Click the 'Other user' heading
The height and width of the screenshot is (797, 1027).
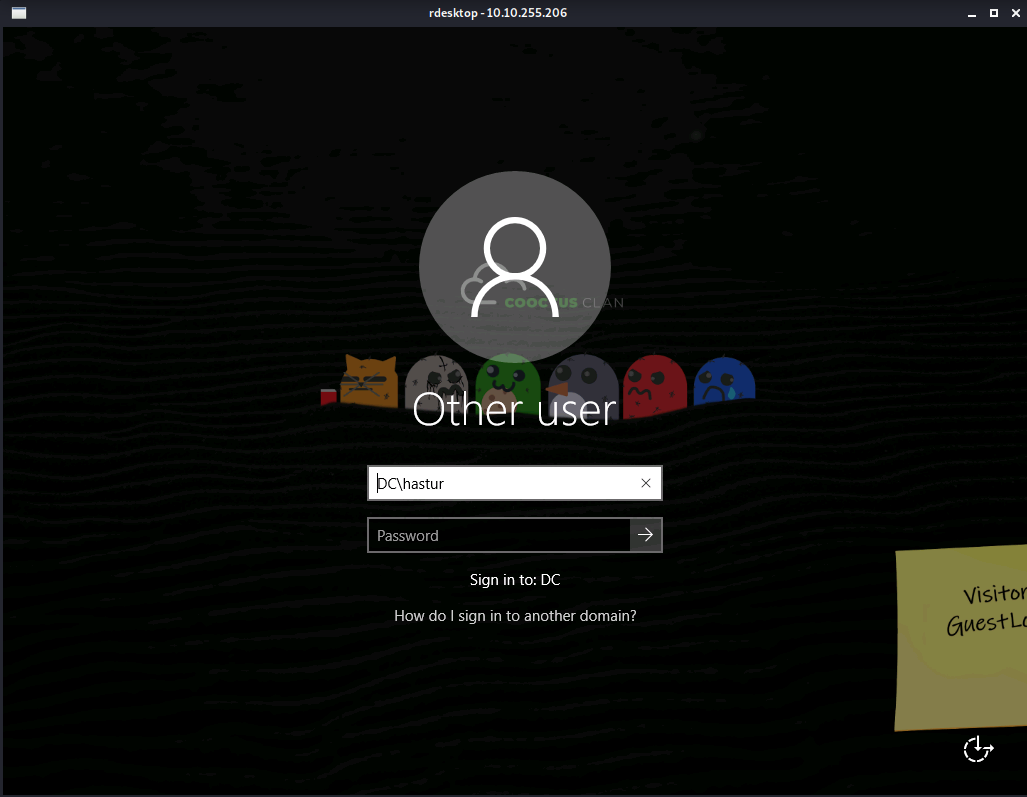(515, 411)
